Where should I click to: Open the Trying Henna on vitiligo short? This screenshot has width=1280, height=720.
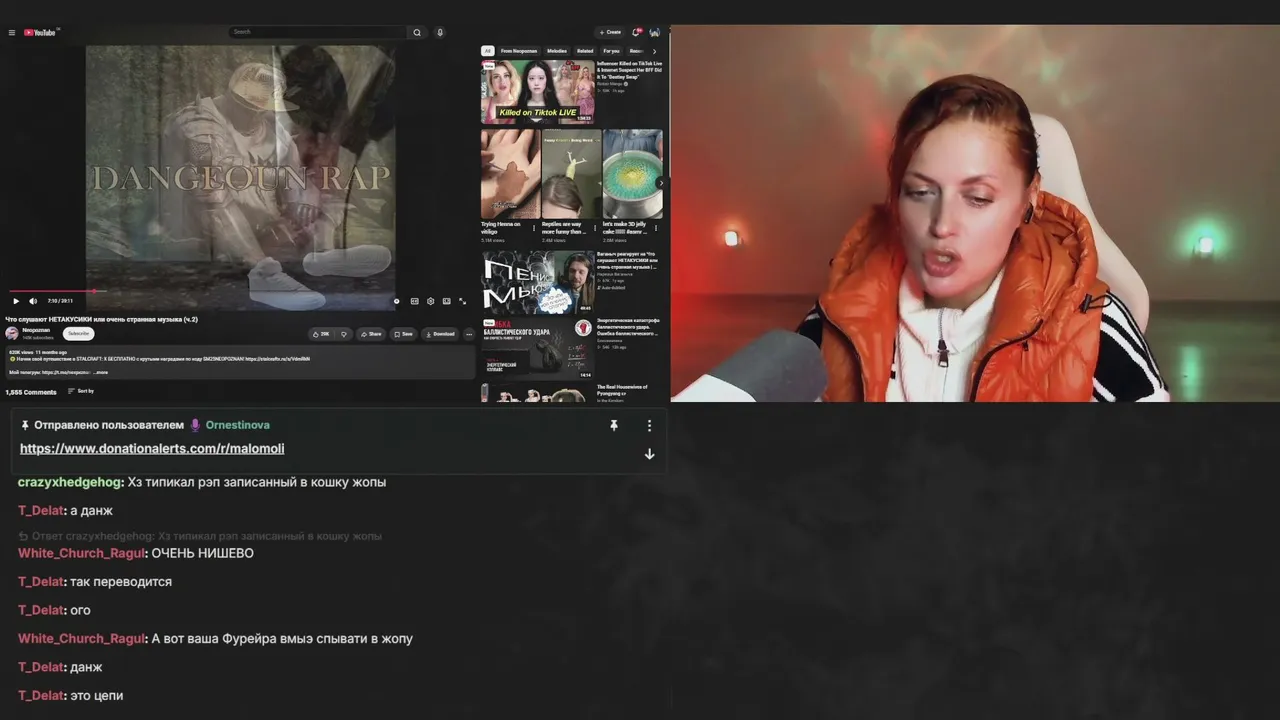pos(510,174)
